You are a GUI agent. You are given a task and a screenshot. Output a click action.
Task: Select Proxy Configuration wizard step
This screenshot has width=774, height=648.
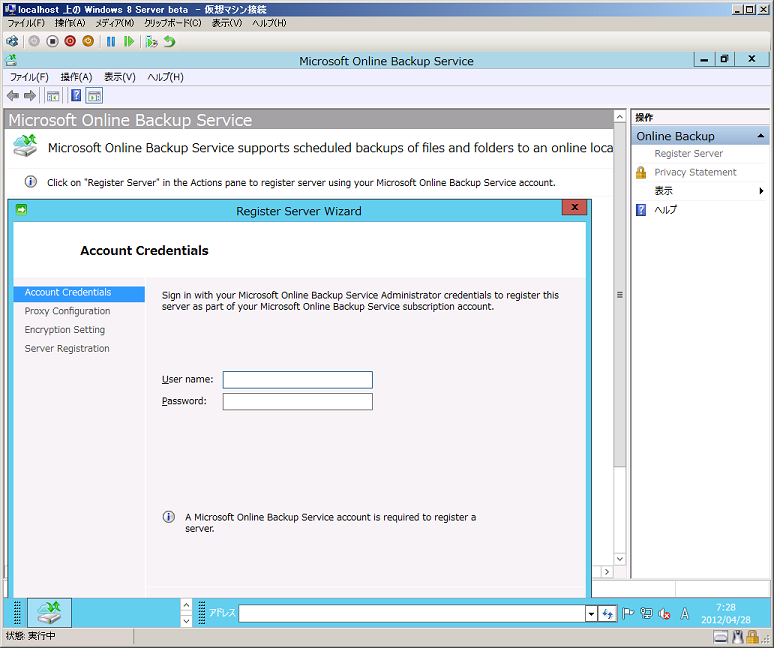point(67,311)
